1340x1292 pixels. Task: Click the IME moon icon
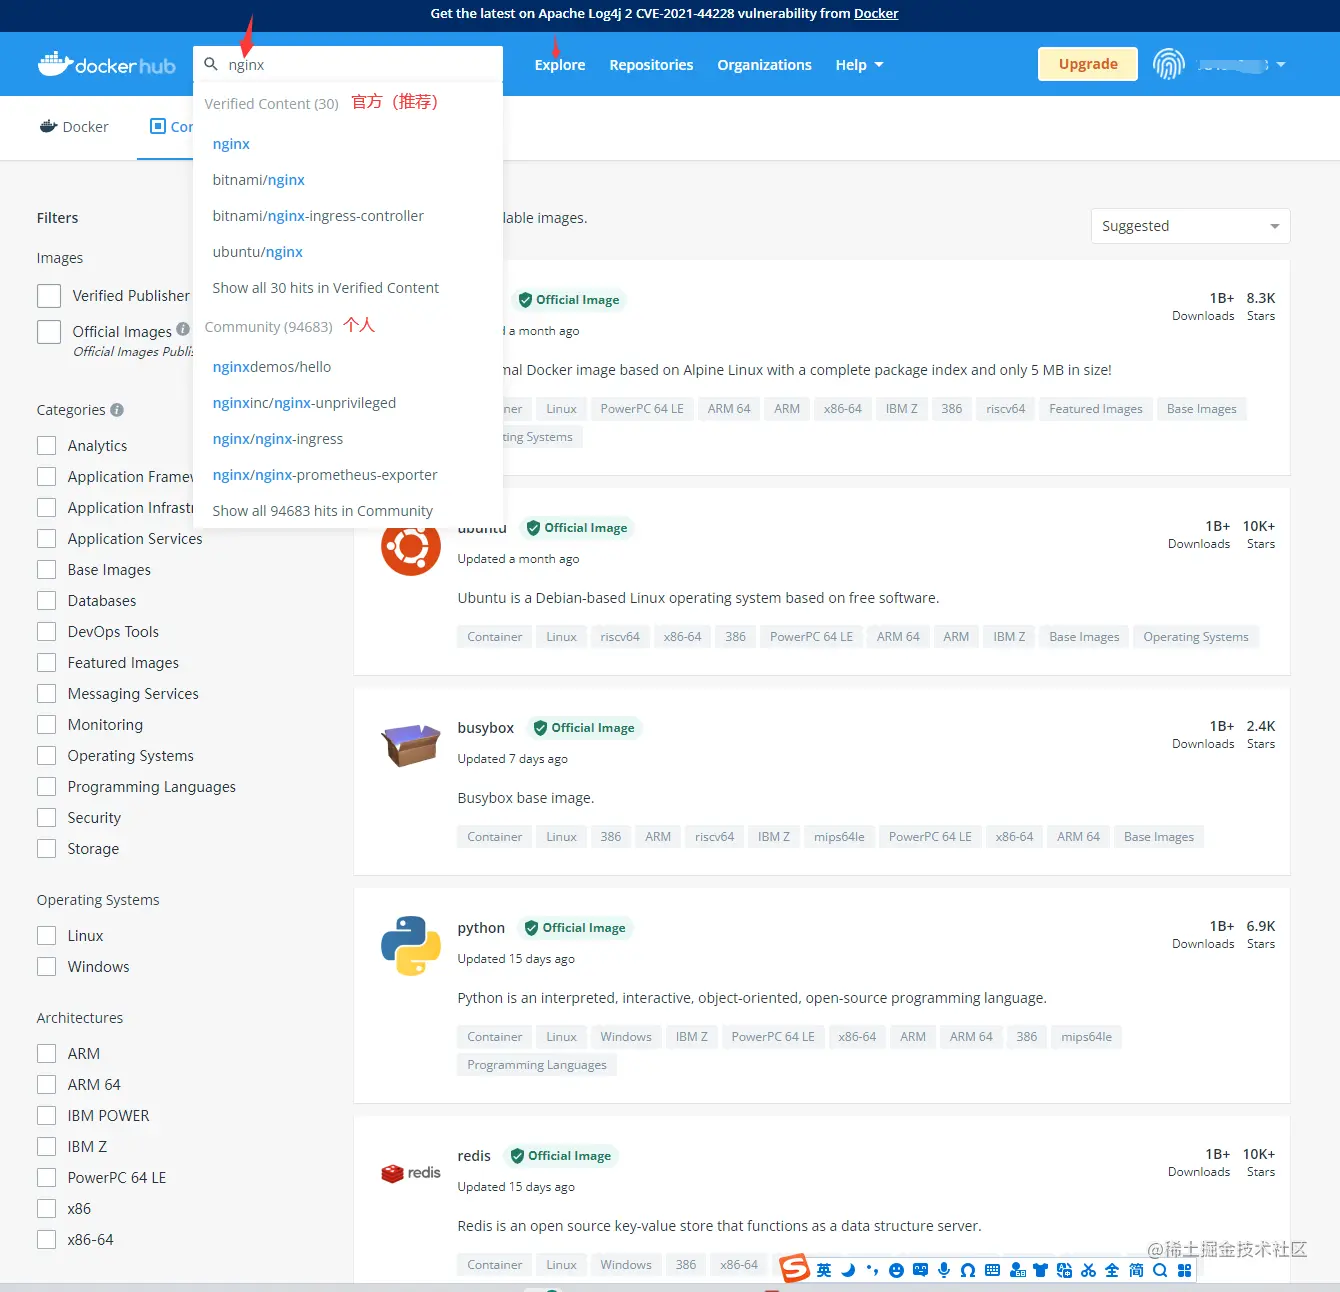coord(848,1270)
